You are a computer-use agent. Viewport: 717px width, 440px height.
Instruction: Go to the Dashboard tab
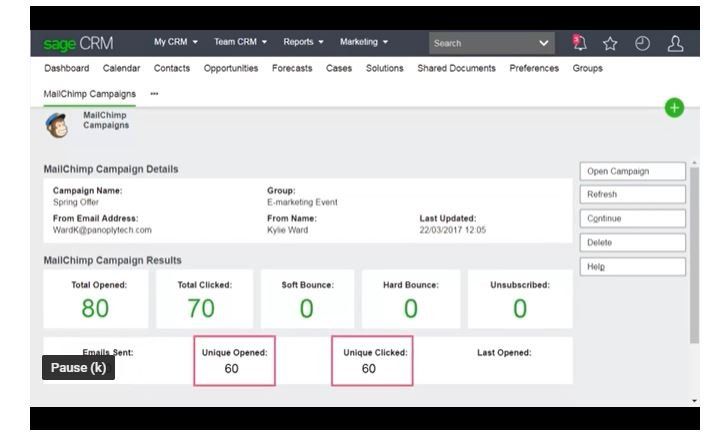[67, 68]
